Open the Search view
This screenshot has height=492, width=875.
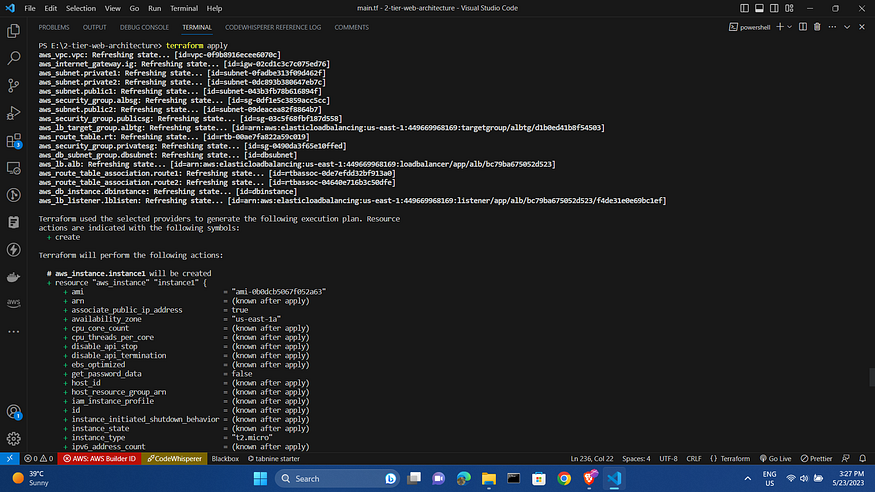[13, 58]
